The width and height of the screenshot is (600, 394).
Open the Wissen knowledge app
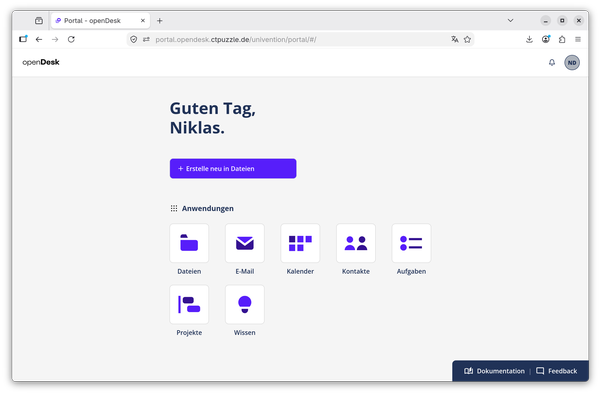[x=245, y=304]
